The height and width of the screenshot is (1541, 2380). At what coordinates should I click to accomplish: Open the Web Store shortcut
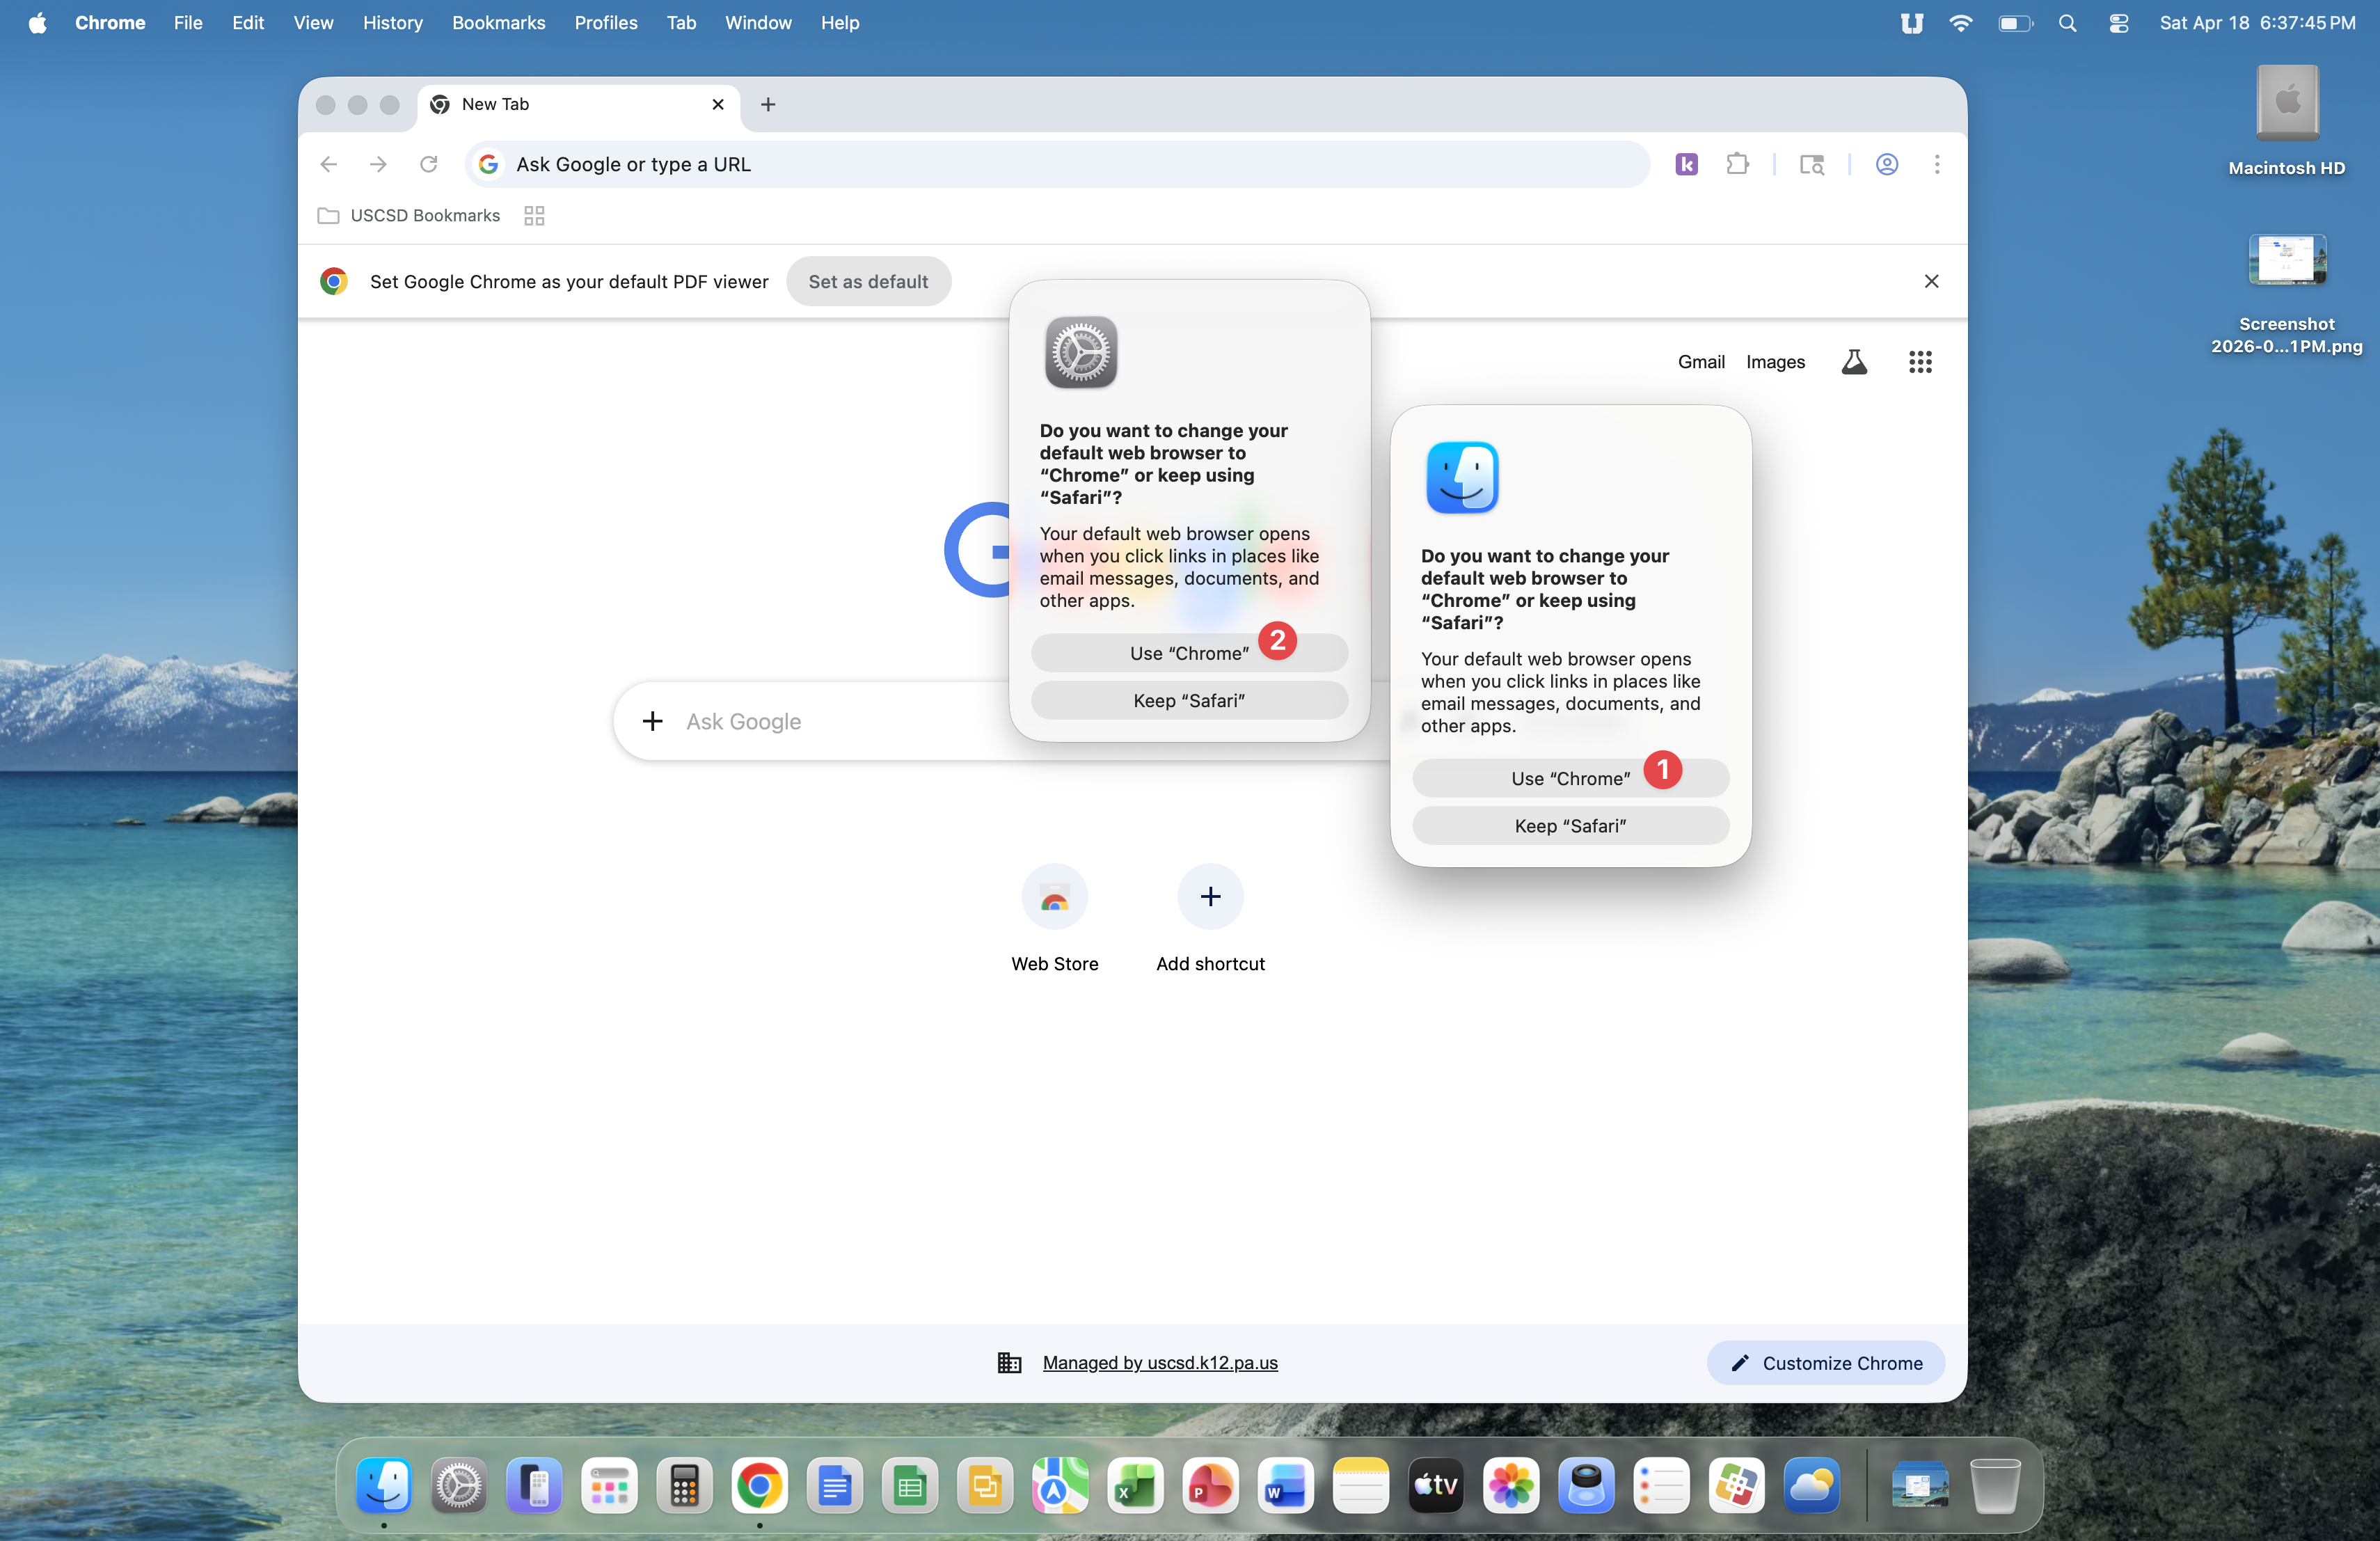pyautogui.click(x=1054, y=897)
